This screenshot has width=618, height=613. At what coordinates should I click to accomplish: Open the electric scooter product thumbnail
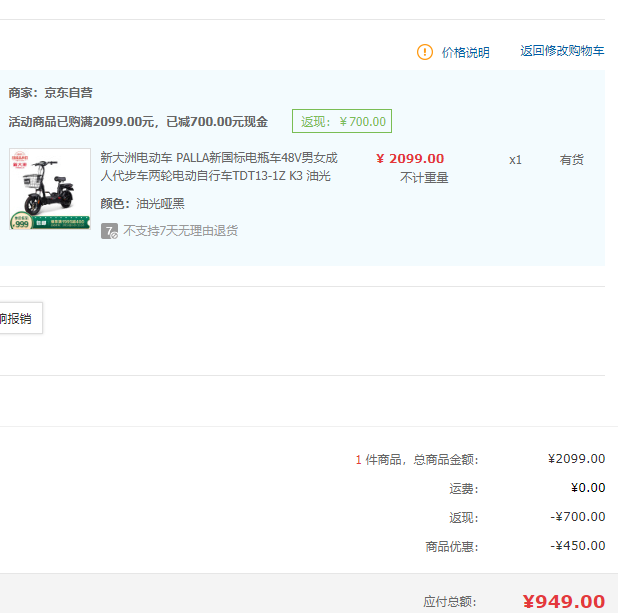coord(50,189)
